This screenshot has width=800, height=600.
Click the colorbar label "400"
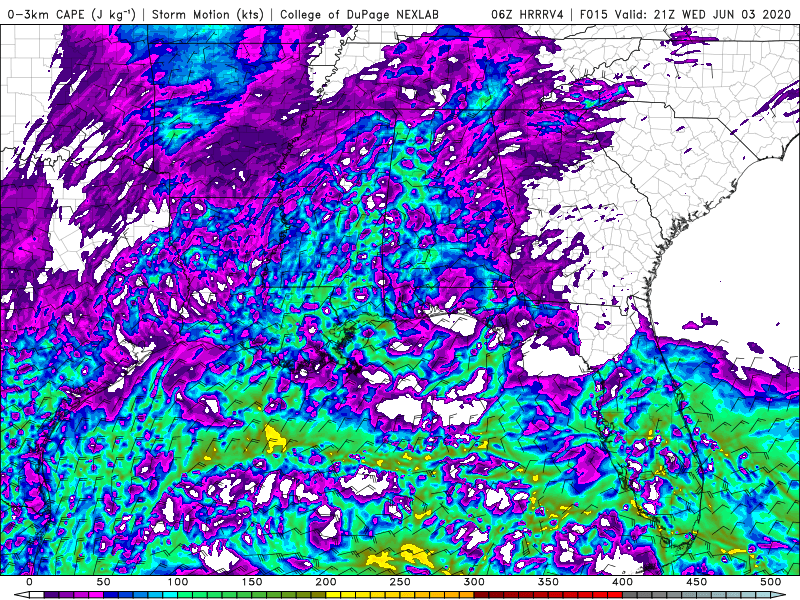[x=622, y=582]
